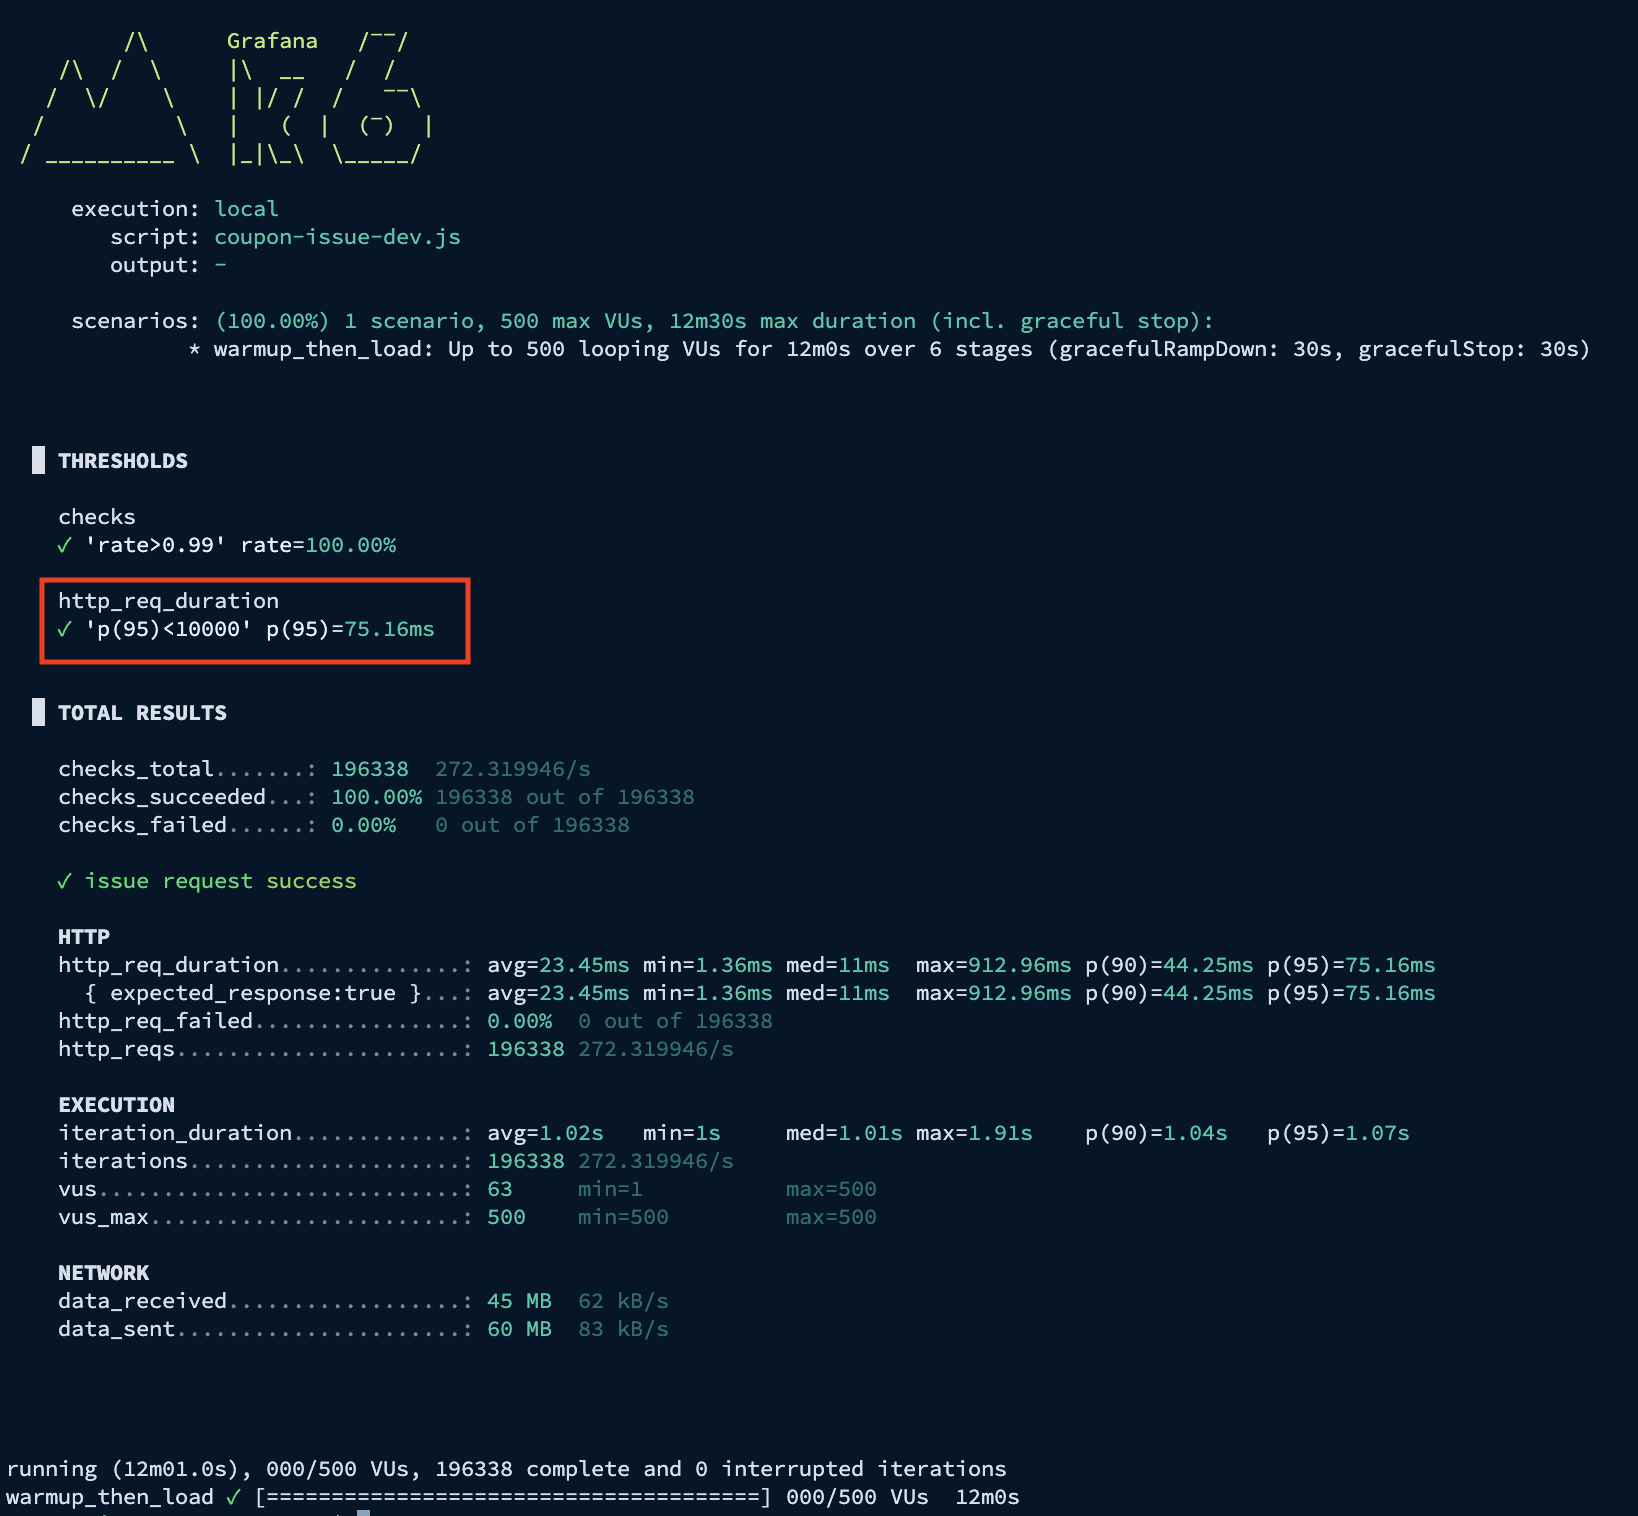
Task: Select the EXECUTION section heading
Action: click(116, 1105)
